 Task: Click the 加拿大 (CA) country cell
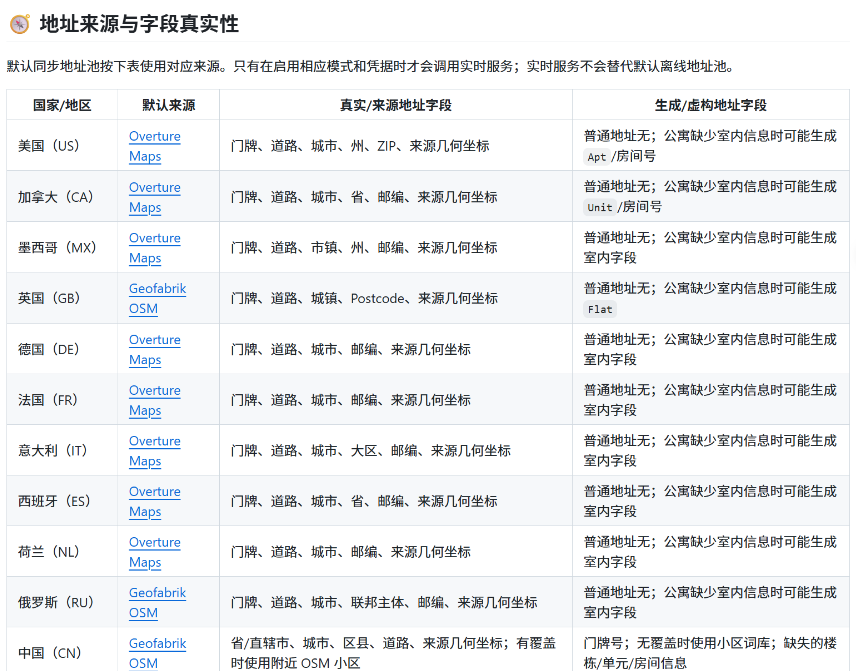pos(62,197)
